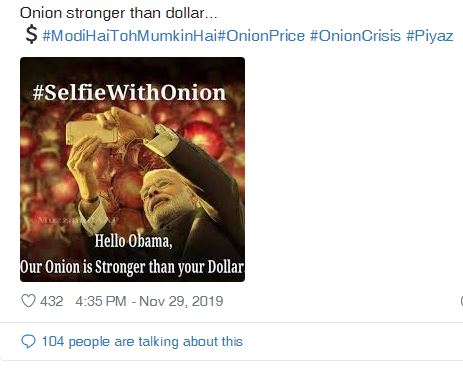Click the speech bubble reply icon
Viewport: 463px width, 371px height.
point(28,342)
